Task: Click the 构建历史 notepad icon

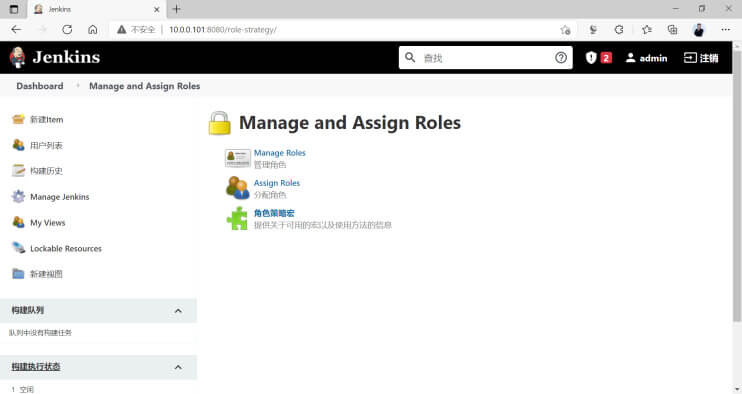Action: click(x=18, y=170)
